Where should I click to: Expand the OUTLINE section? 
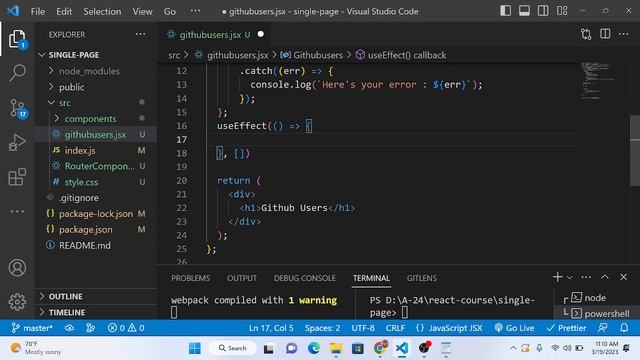(x=96, y=296)
